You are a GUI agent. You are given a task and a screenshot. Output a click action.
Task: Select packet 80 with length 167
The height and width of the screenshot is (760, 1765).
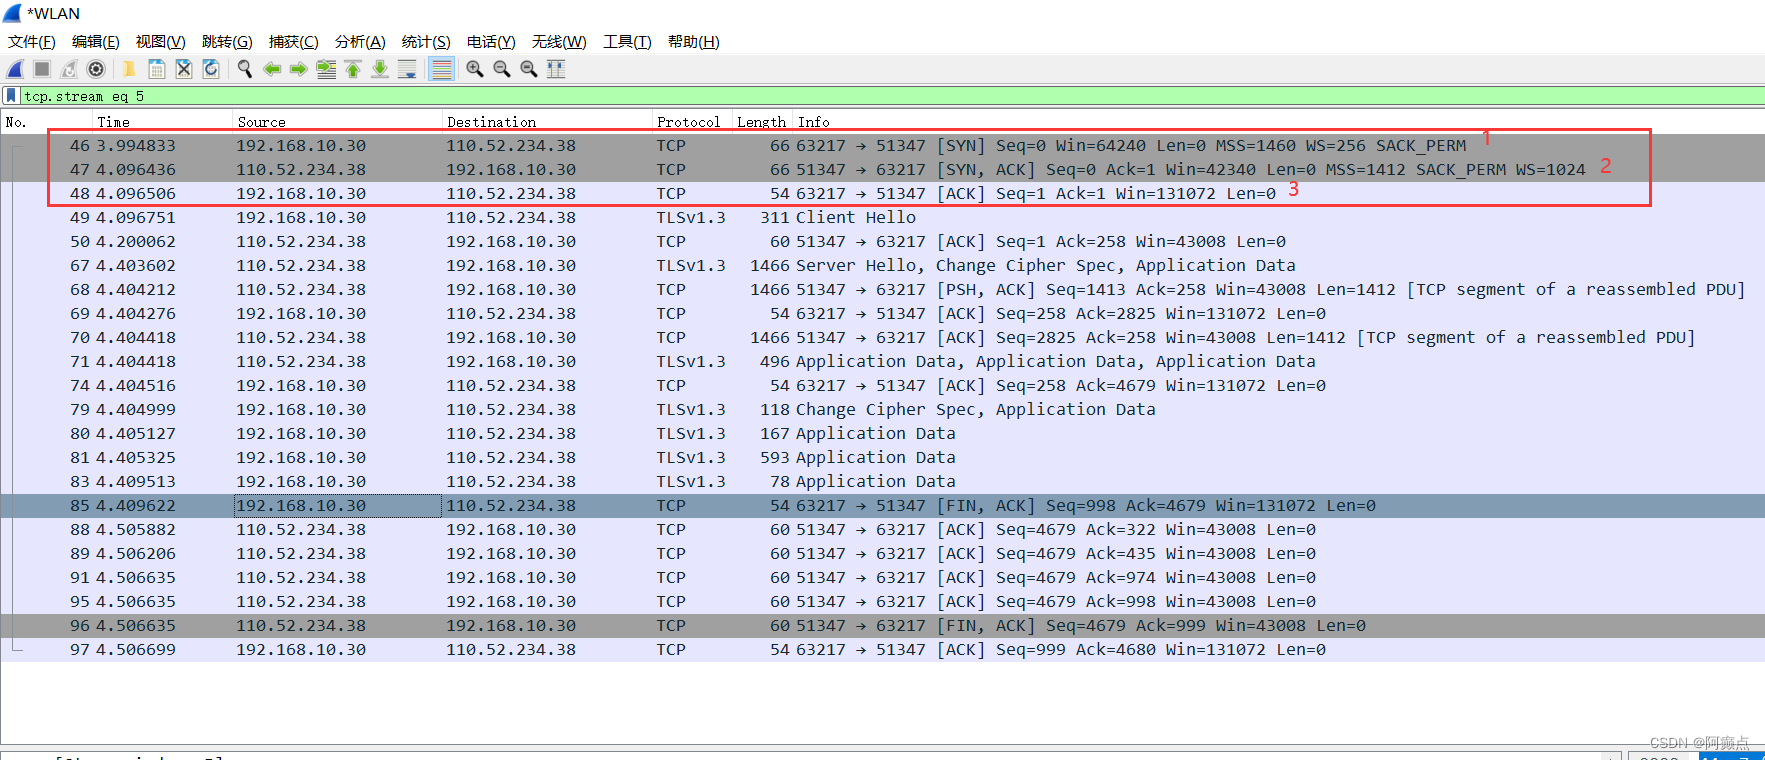point(882,434)
